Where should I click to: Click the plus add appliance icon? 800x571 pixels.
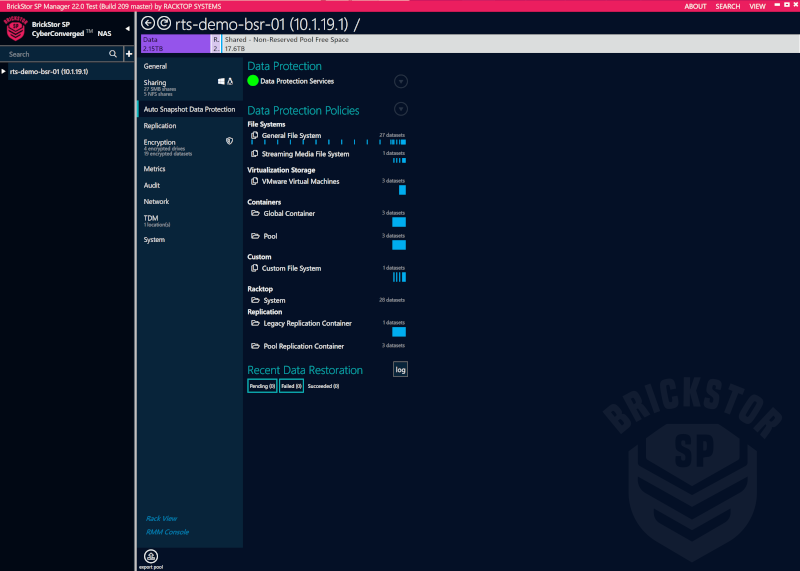pyautogui.click(x=129, y=54)
